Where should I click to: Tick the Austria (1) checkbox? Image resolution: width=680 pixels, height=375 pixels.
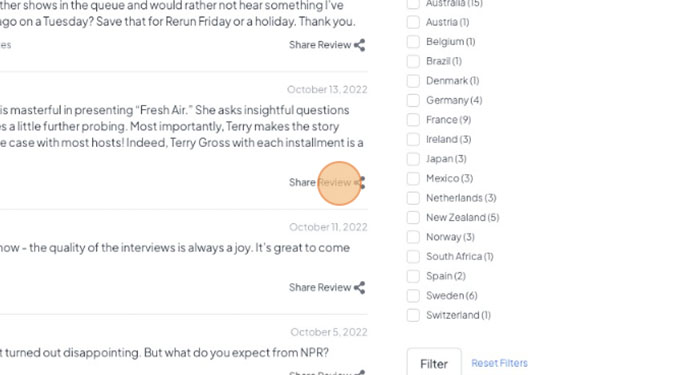coord(413,22)
